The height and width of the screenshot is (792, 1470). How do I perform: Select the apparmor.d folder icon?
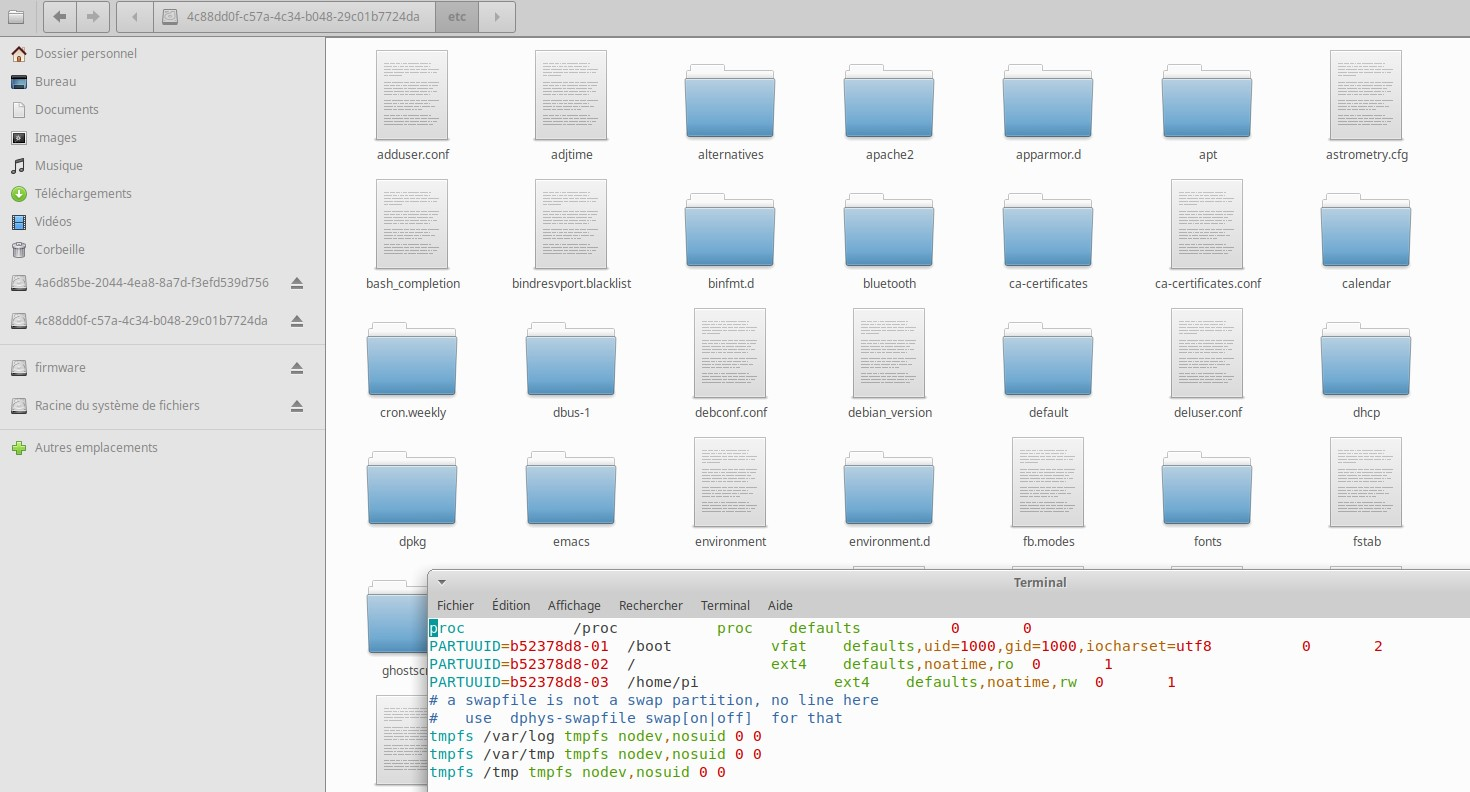pyautogui.click(x=1048, y=101)
